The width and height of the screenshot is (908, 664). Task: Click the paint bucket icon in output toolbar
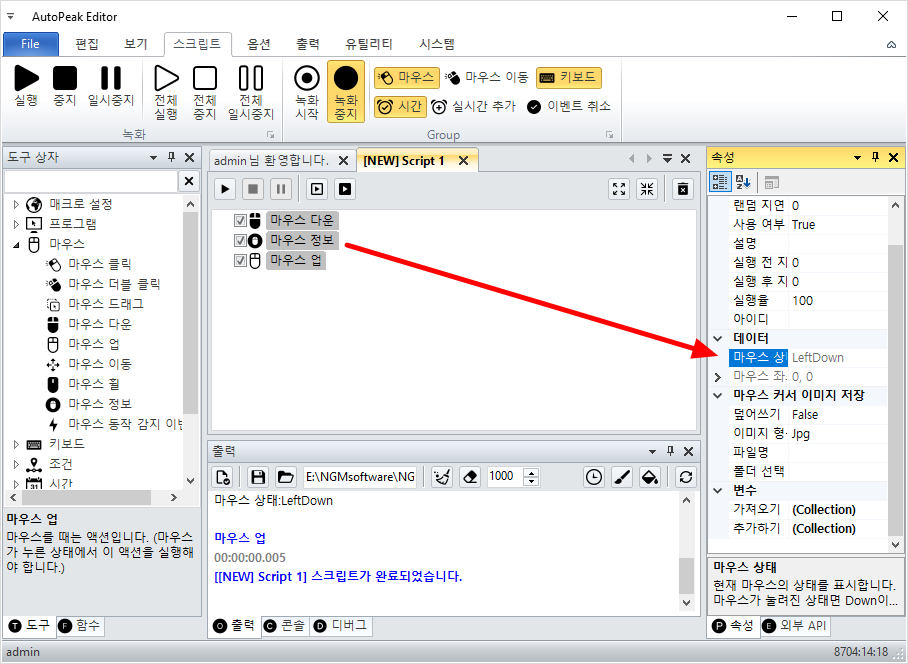pos(650,477)
